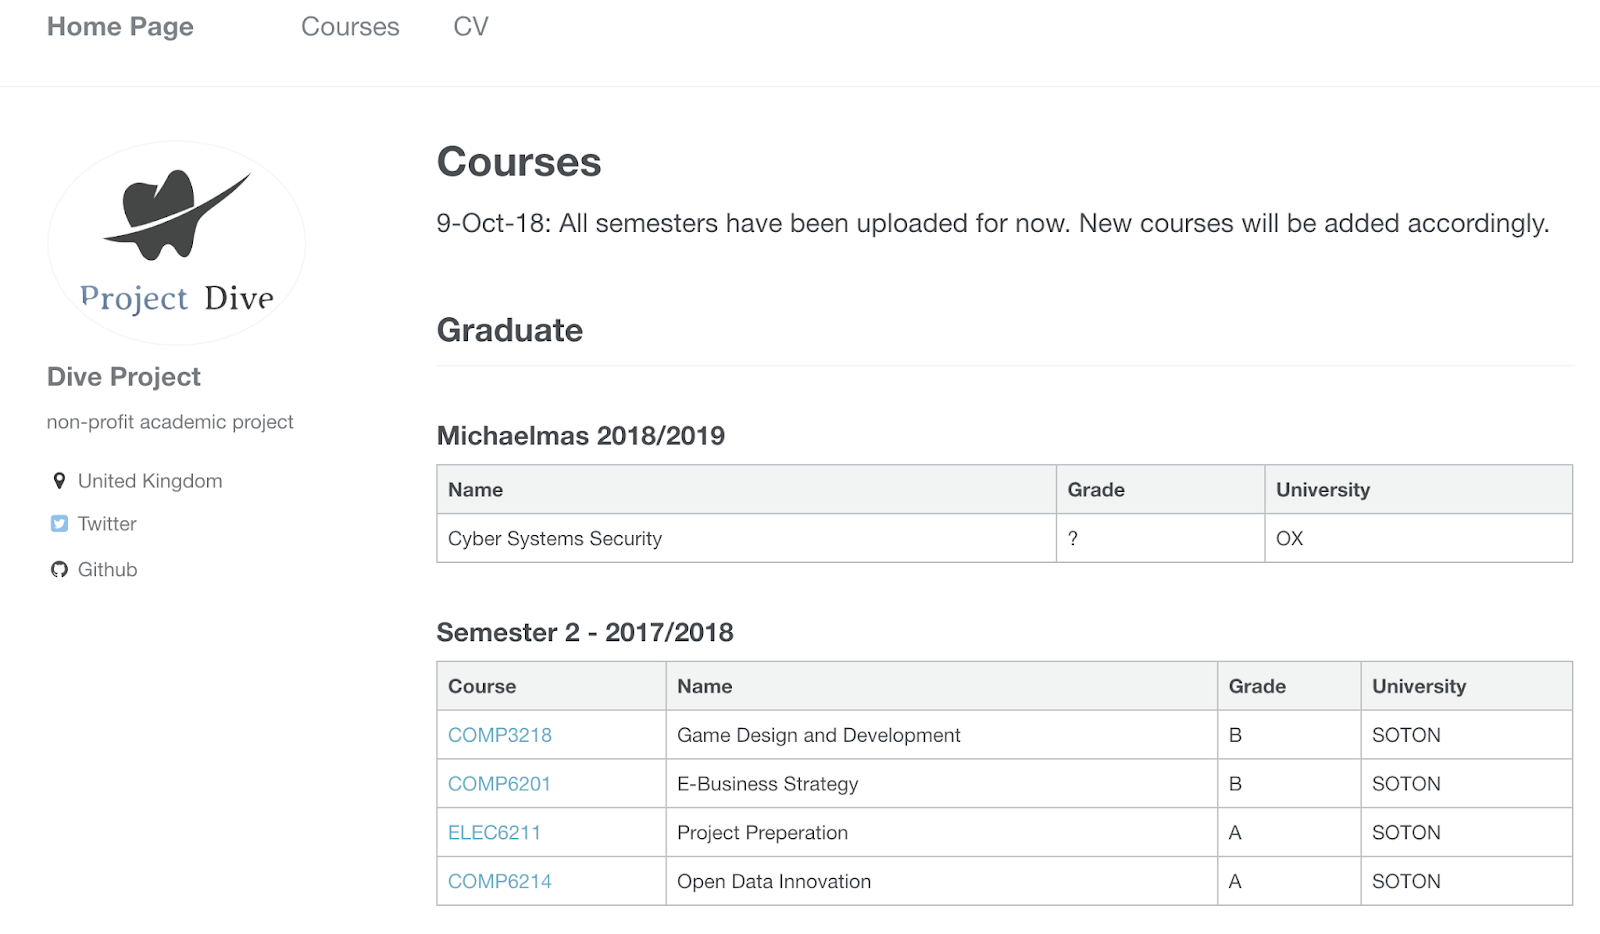This screenshot has height=934, width=1600.
Task: Open the COMP6201 course link
Action: pyautogui.click(x=499, y=784)
